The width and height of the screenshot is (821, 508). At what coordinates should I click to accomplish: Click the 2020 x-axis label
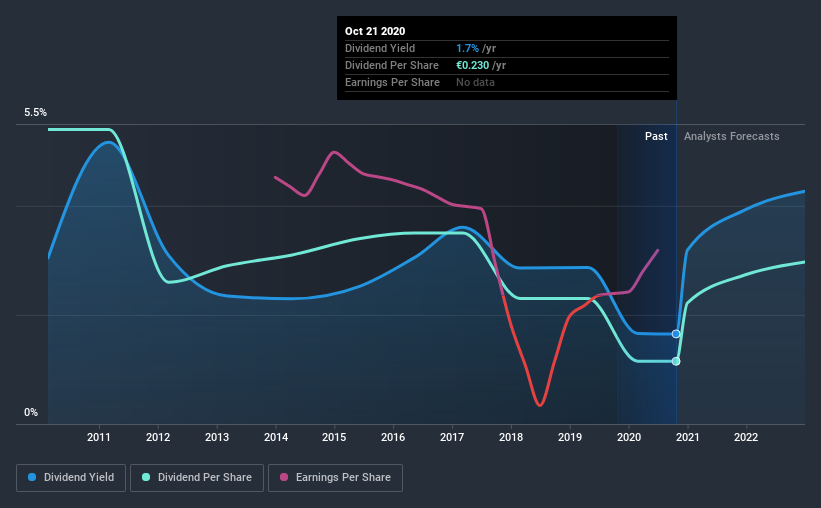tap(629, 437)
